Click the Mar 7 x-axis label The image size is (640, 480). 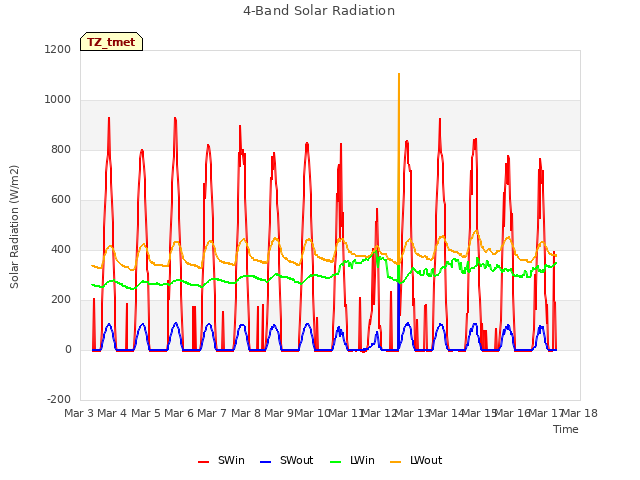point(212,413)
